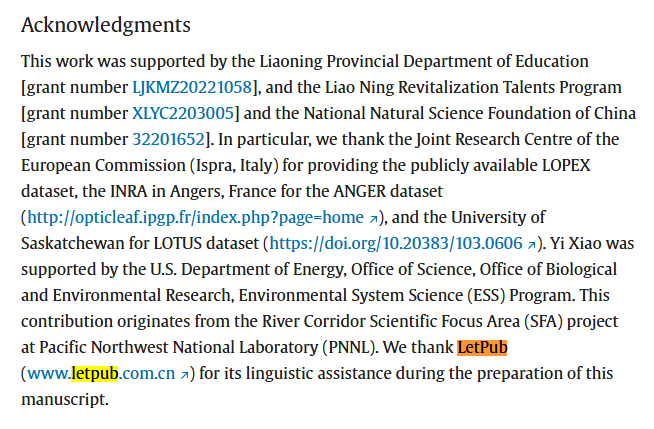
Task: Click the yellow-highlighted "letpub" in the URL
Action: [95, 373]
